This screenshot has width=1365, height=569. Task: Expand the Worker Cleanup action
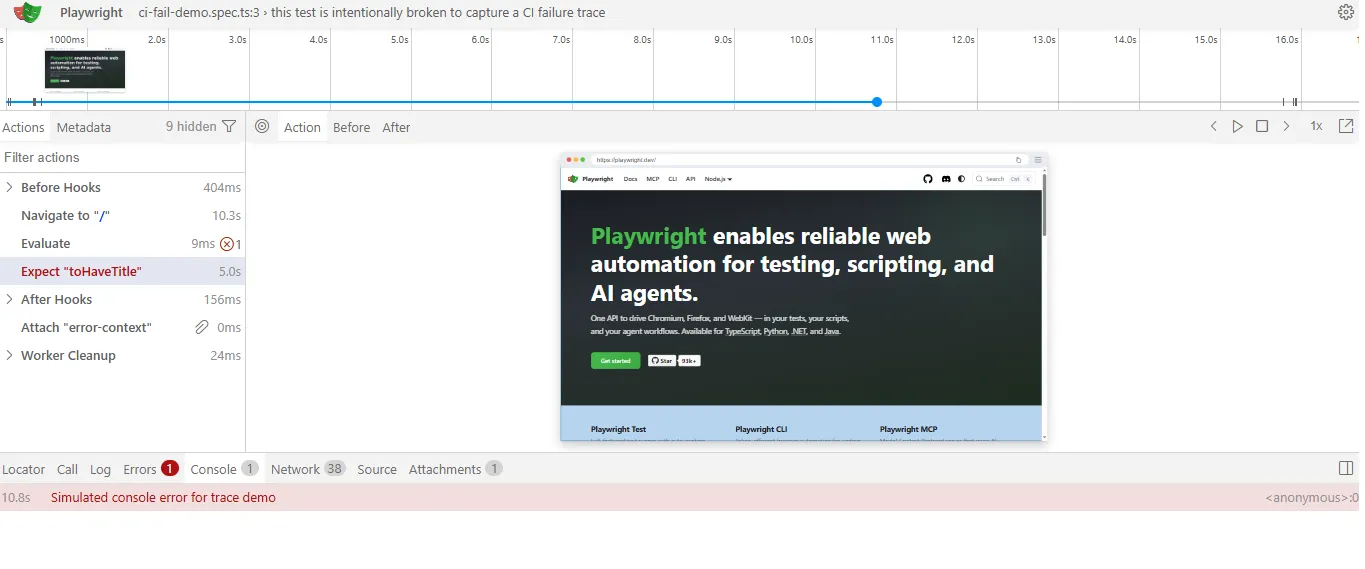[x=9, y=356]
